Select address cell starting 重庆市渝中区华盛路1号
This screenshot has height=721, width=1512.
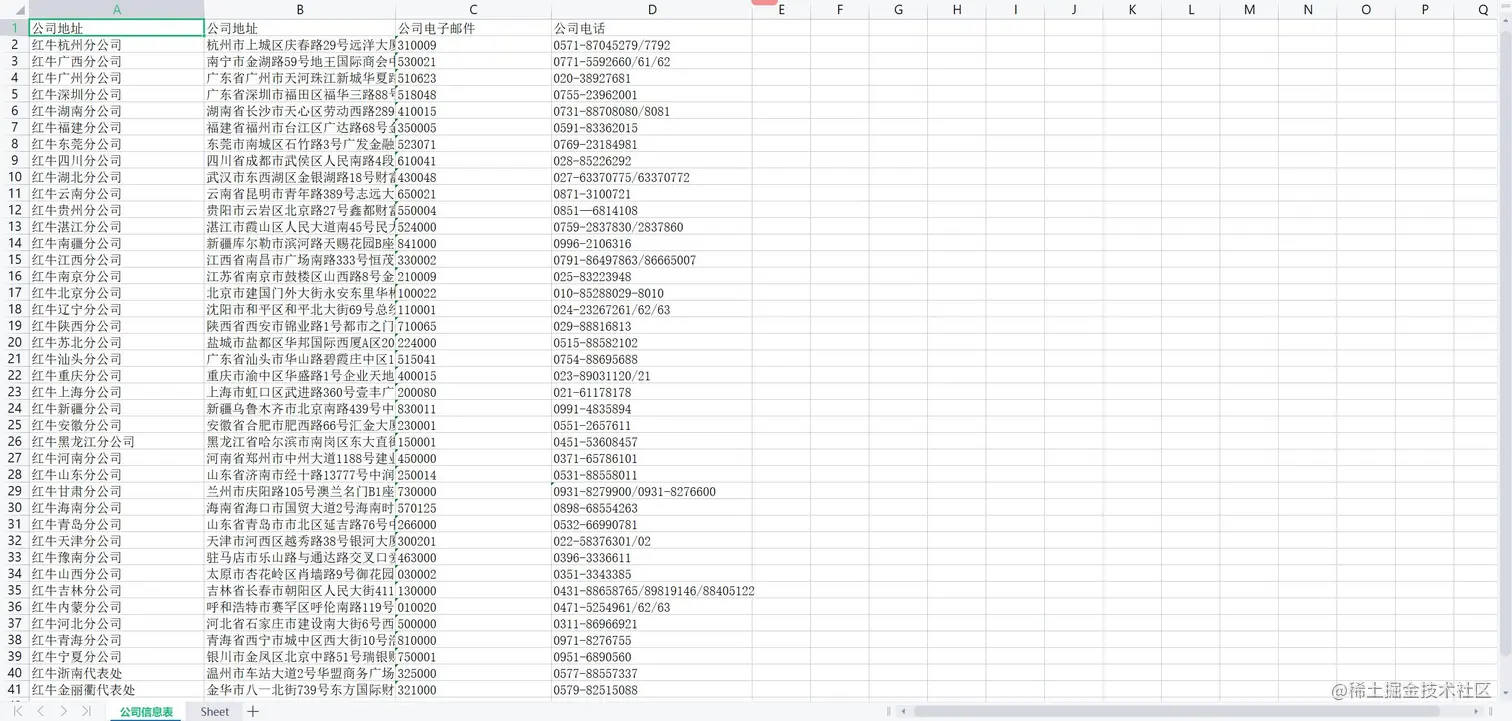coord(300,375)
